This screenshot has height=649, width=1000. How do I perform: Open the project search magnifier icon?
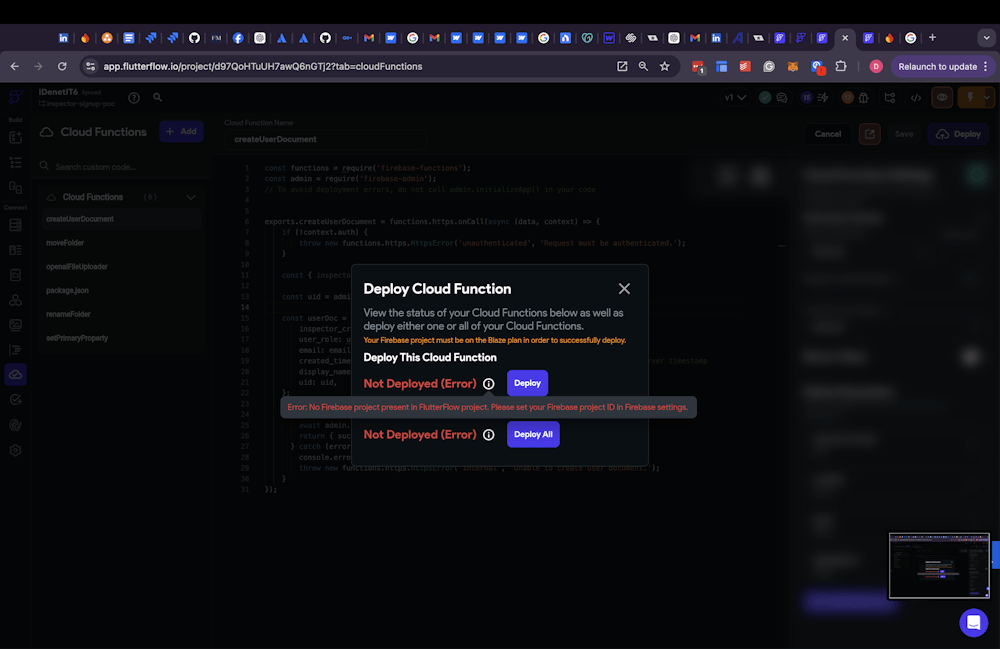(x=158, y=98)
